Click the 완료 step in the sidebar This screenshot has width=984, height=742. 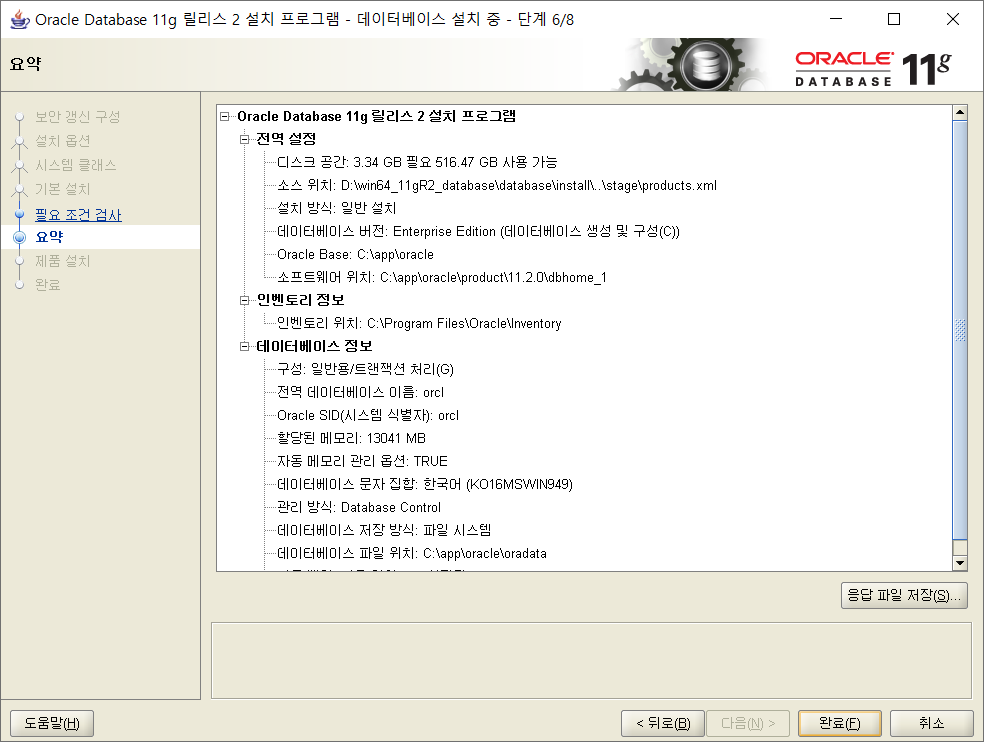[48, 285]
